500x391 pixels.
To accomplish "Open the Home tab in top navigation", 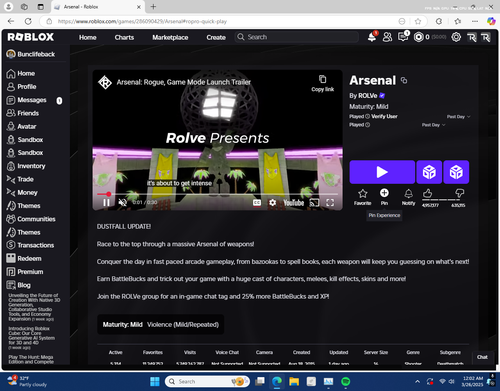I will (x=88, y=37).
